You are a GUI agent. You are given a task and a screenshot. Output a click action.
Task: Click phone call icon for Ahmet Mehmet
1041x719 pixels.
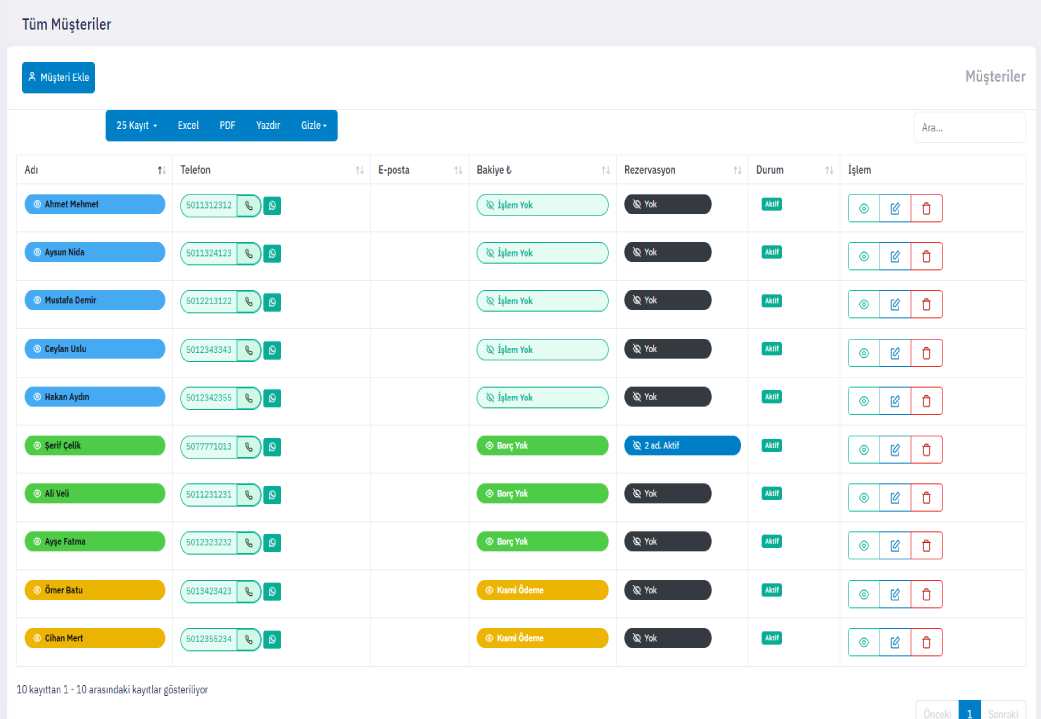[x=248, y=205]
